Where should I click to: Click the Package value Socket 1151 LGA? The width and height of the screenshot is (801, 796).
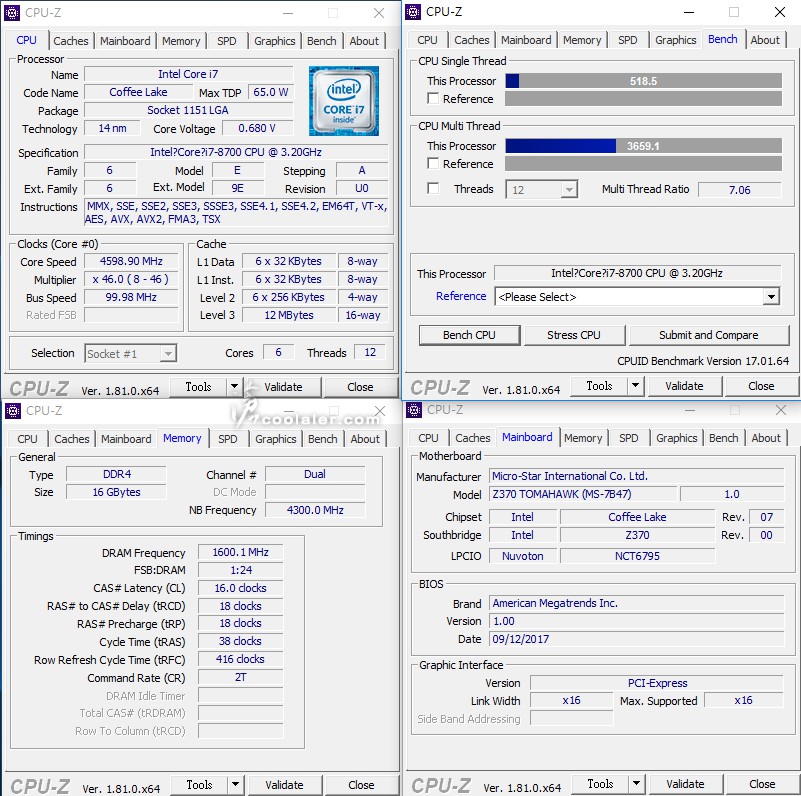(x=189, y=110)
